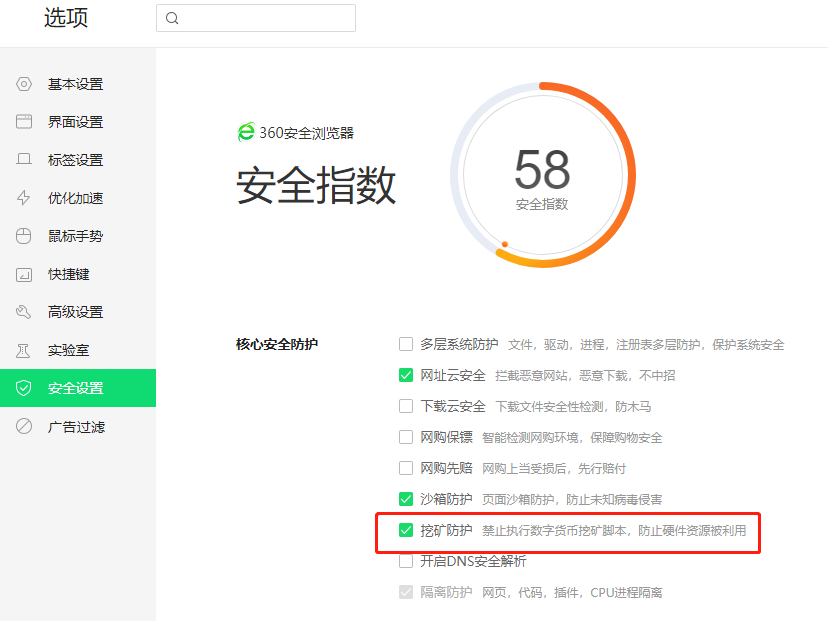Go to 标签设置
Image resolution: width=828 pixels, height=621 pixels.
coord(78,160)
